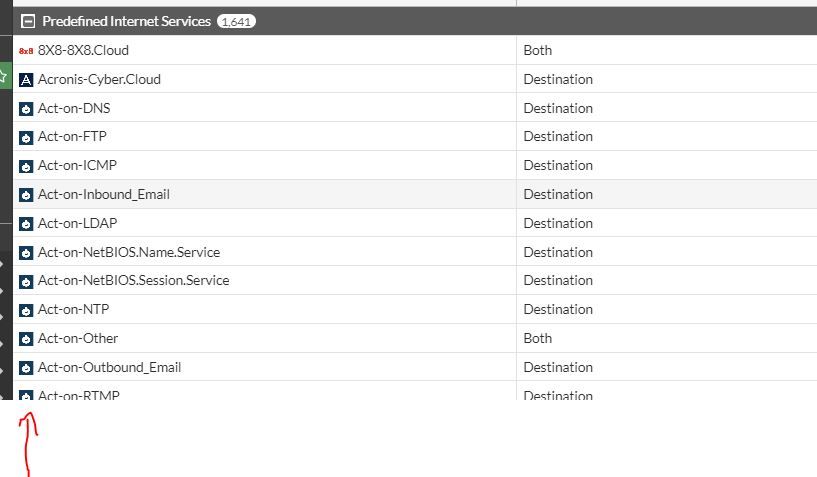Click the Both direction cell for Act-on-Other
The width and height of the screenshot is (817, 477).
538,338
